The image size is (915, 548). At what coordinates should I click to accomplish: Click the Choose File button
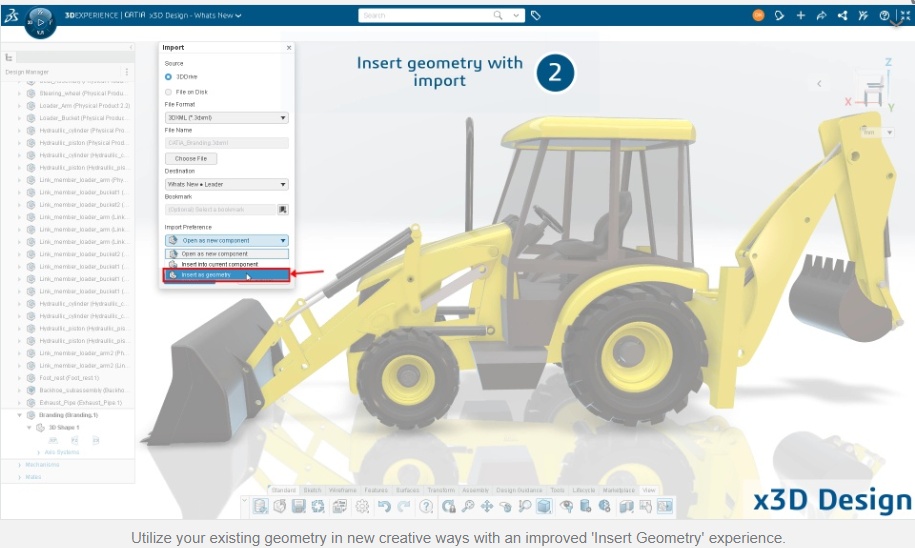[x=191, y=159]
